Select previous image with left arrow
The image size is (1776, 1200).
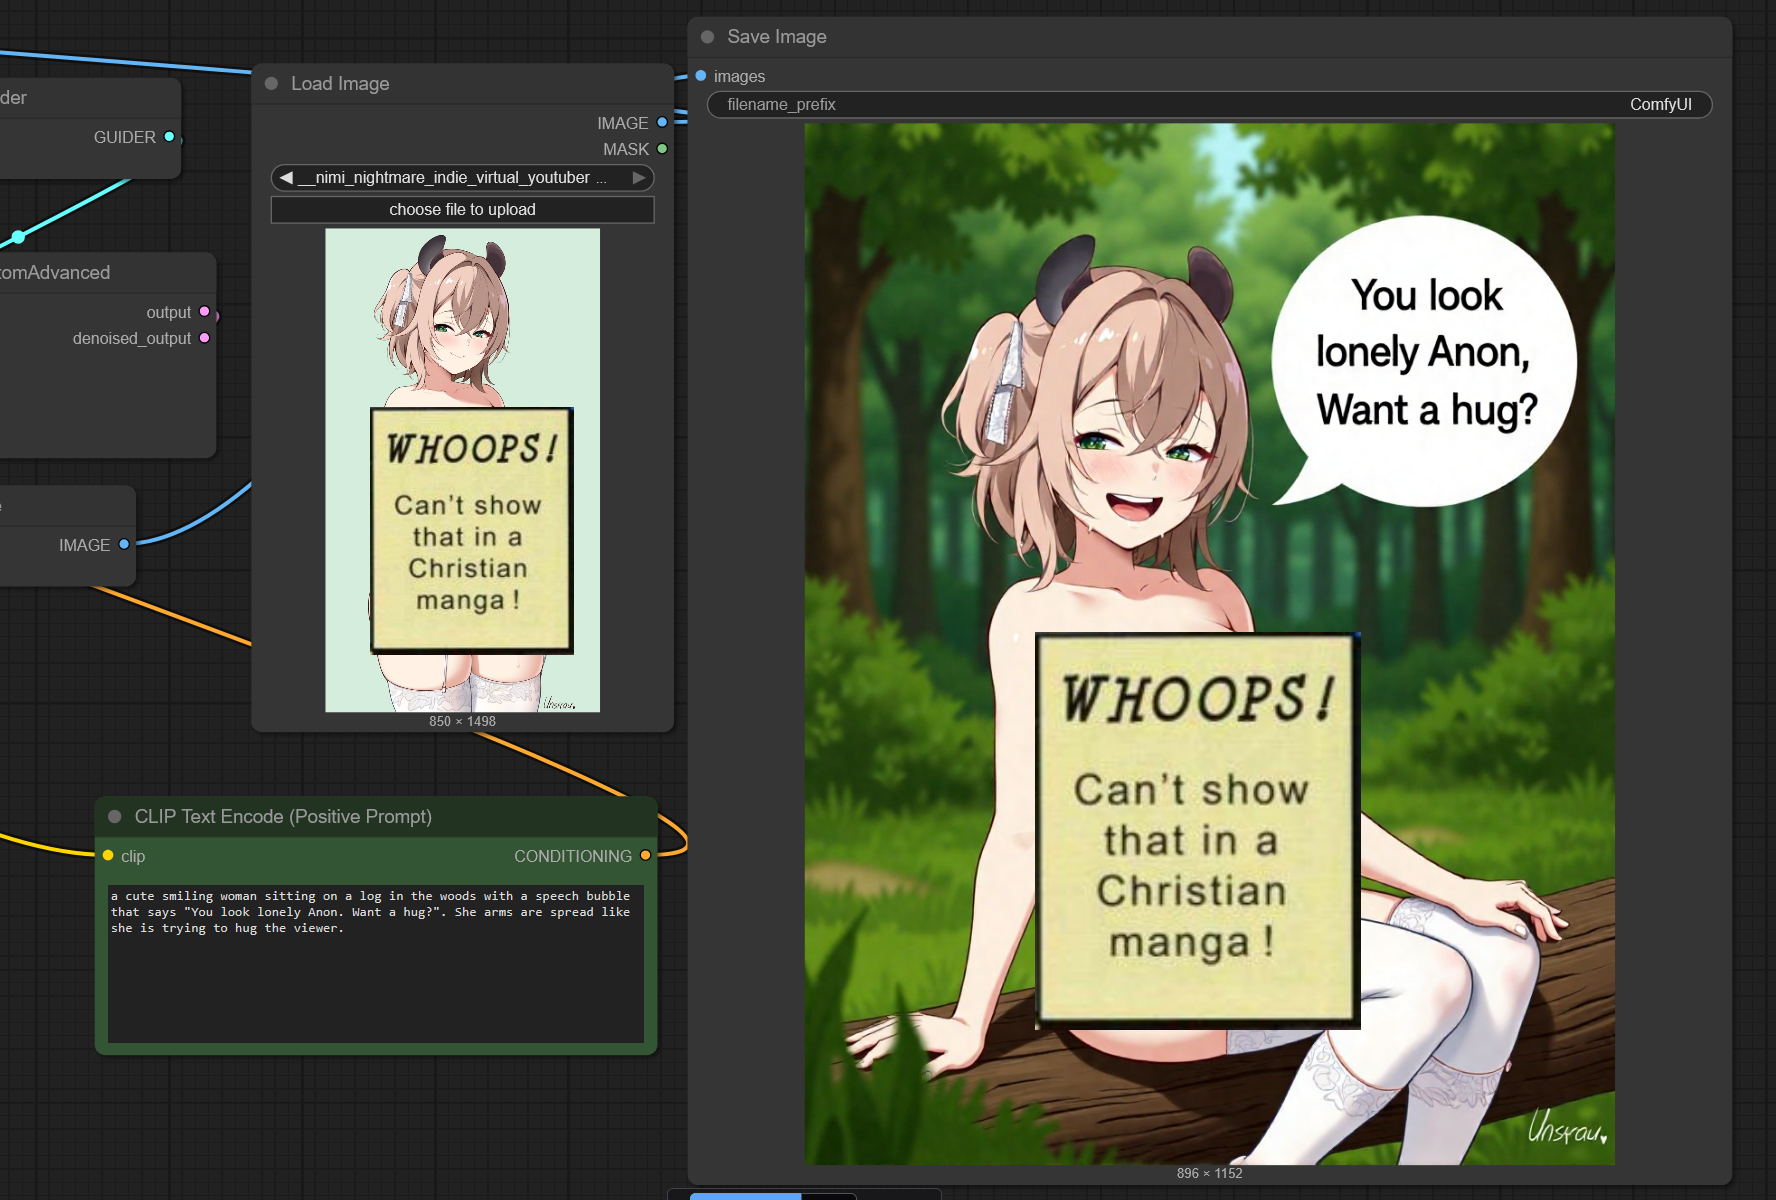tap(286, 178)
